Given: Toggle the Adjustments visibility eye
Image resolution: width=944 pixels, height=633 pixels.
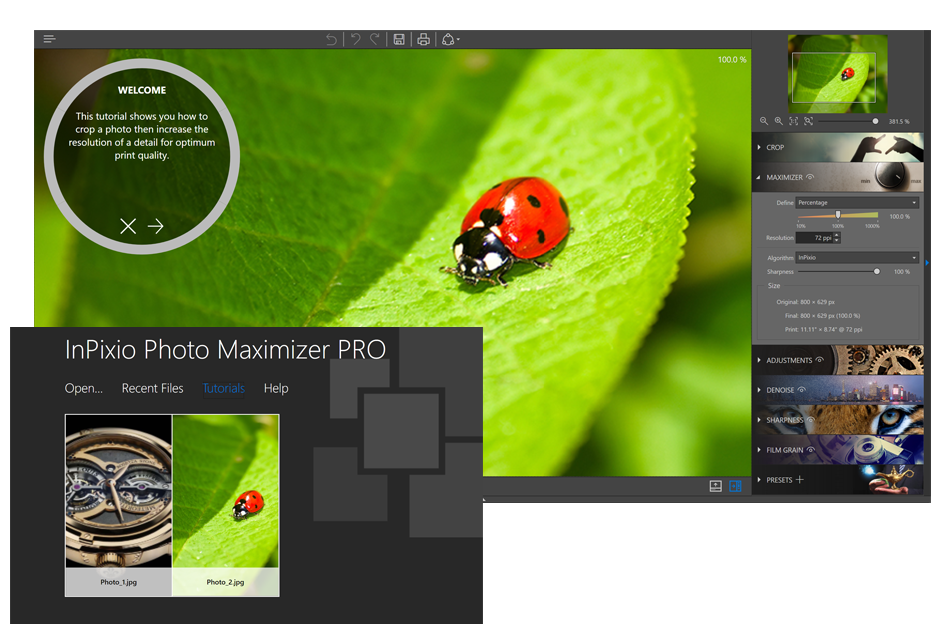Looking at the screenshot, I should click(x=819, y=360).
